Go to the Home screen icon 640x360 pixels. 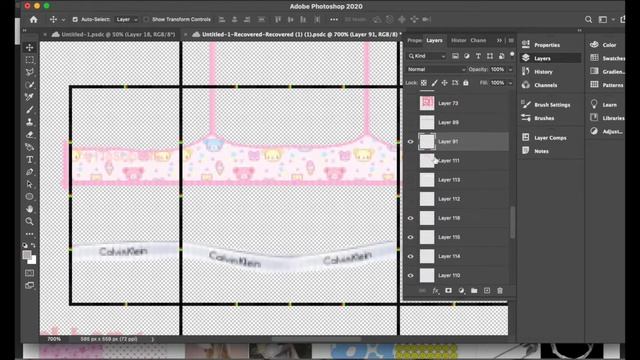tap(33, 19)
